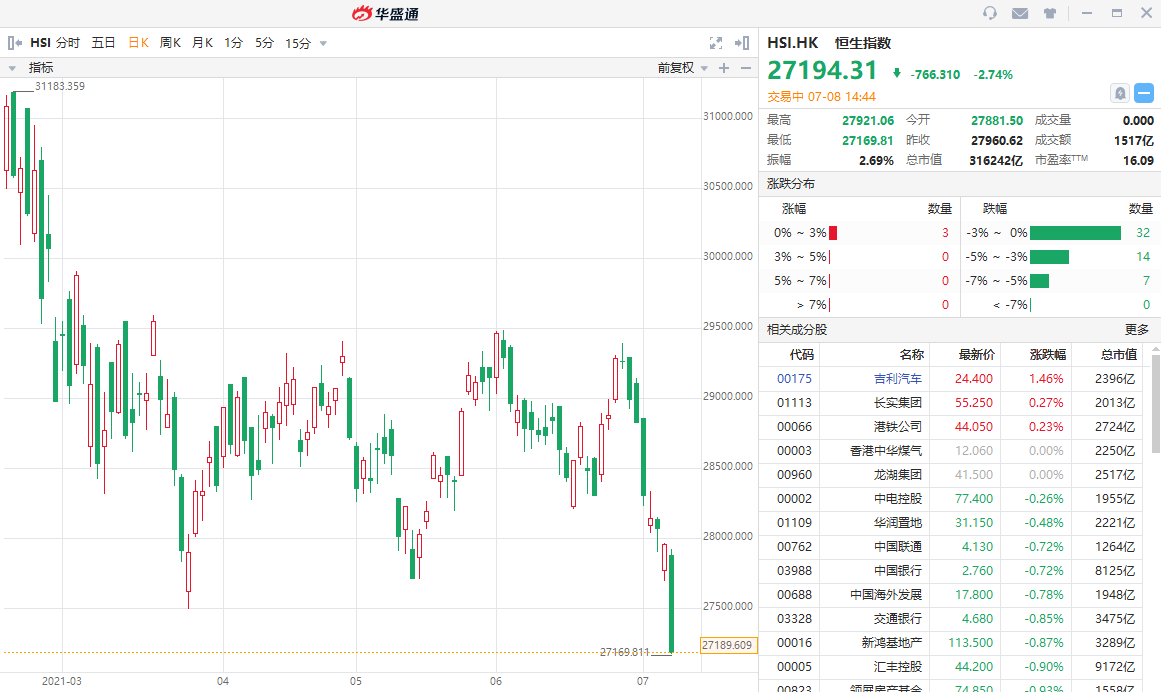The width and height of the screenshot is (1161, 692).
Task: Sort constituents by 涨跌幅 column
Action: click(1048, 355)
